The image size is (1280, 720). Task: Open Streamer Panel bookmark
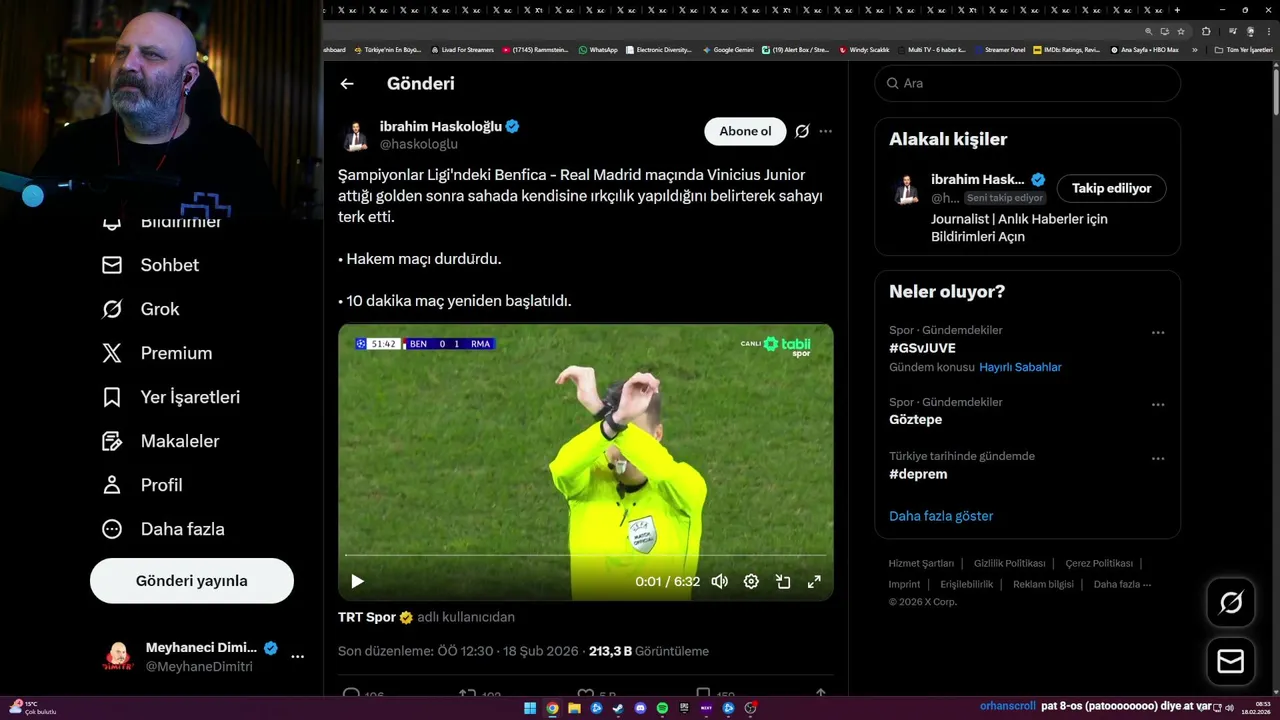point(998,50)
